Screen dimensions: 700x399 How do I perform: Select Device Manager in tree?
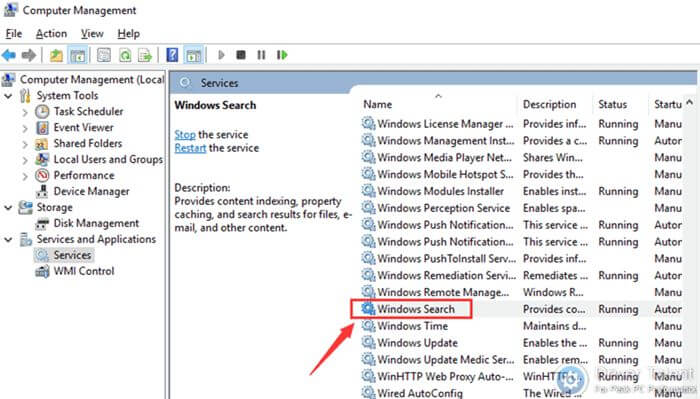point(92,191)
